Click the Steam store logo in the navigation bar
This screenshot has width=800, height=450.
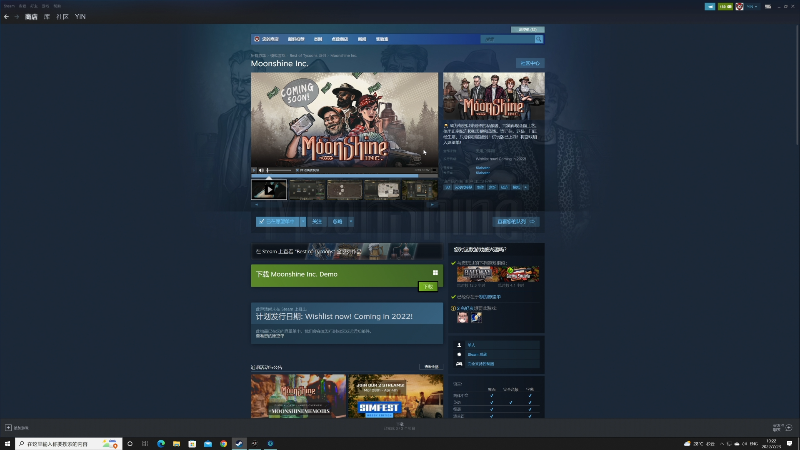point(257,39)
